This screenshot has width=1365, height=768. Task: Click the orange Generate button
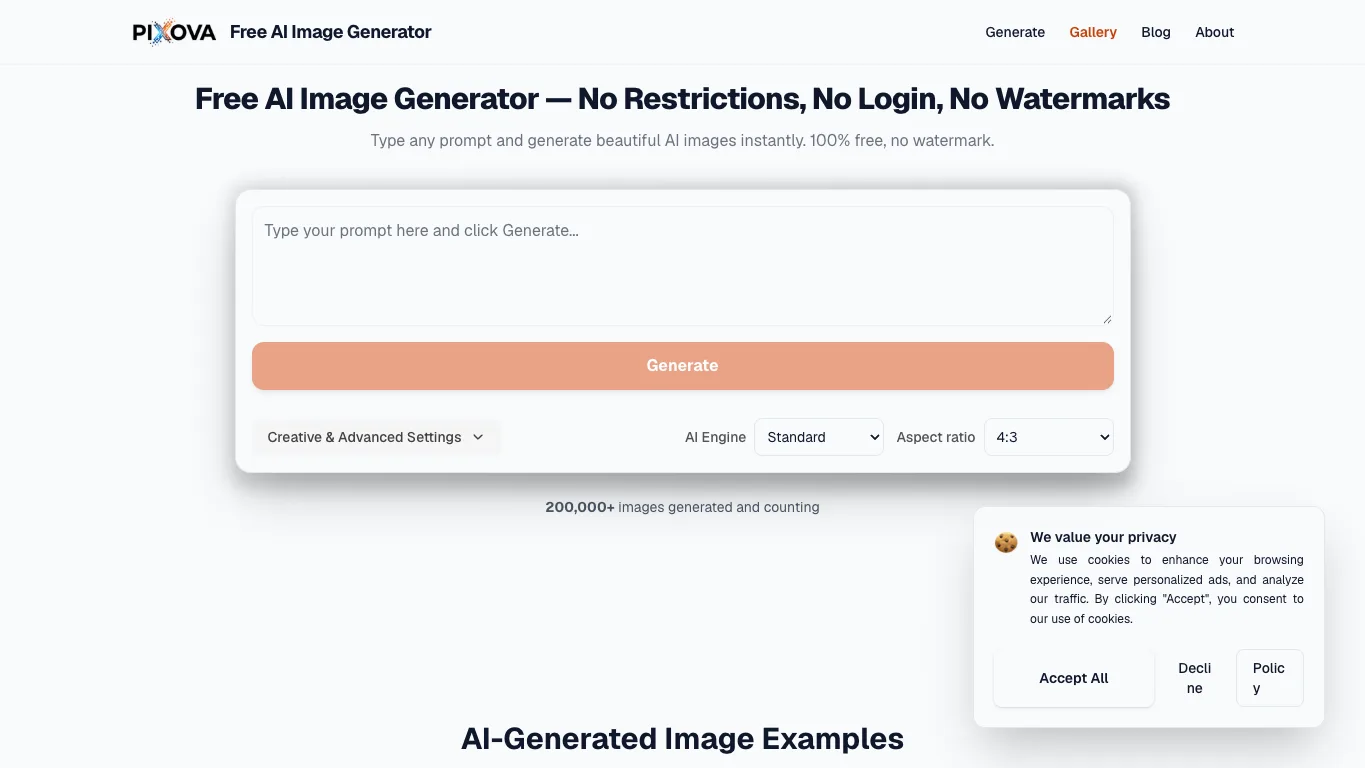click(683, 366)
